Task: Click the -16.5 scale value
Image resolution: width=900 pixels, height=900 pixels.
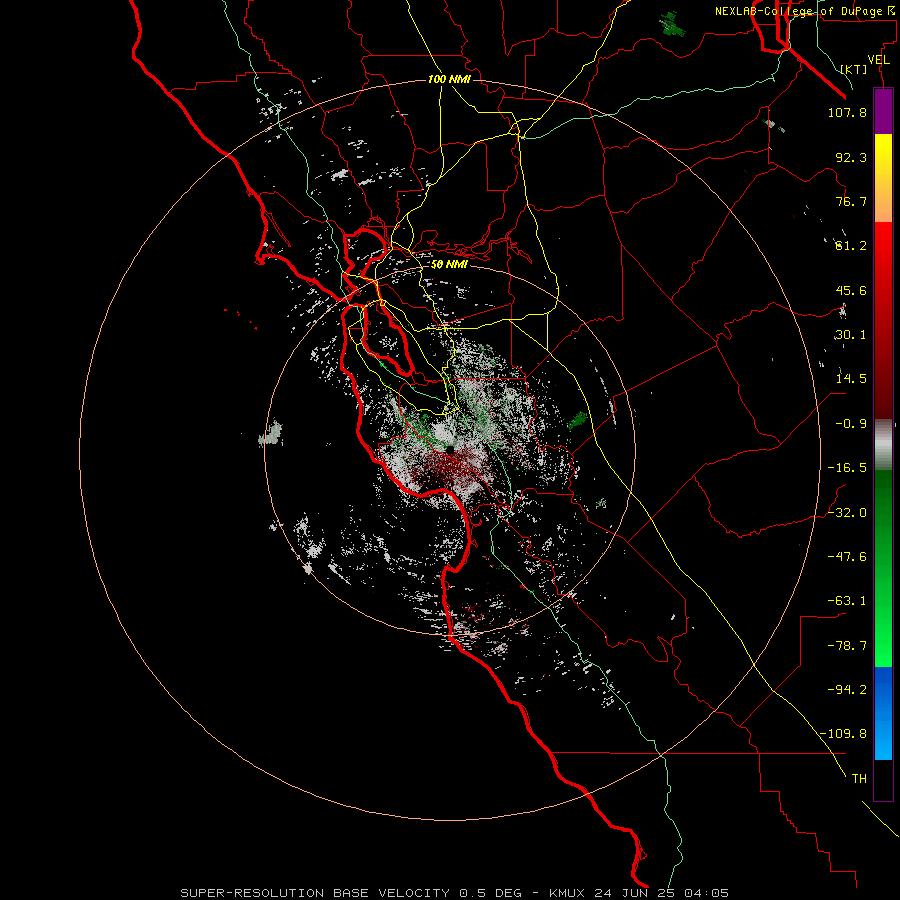Action: click(847, 468)
